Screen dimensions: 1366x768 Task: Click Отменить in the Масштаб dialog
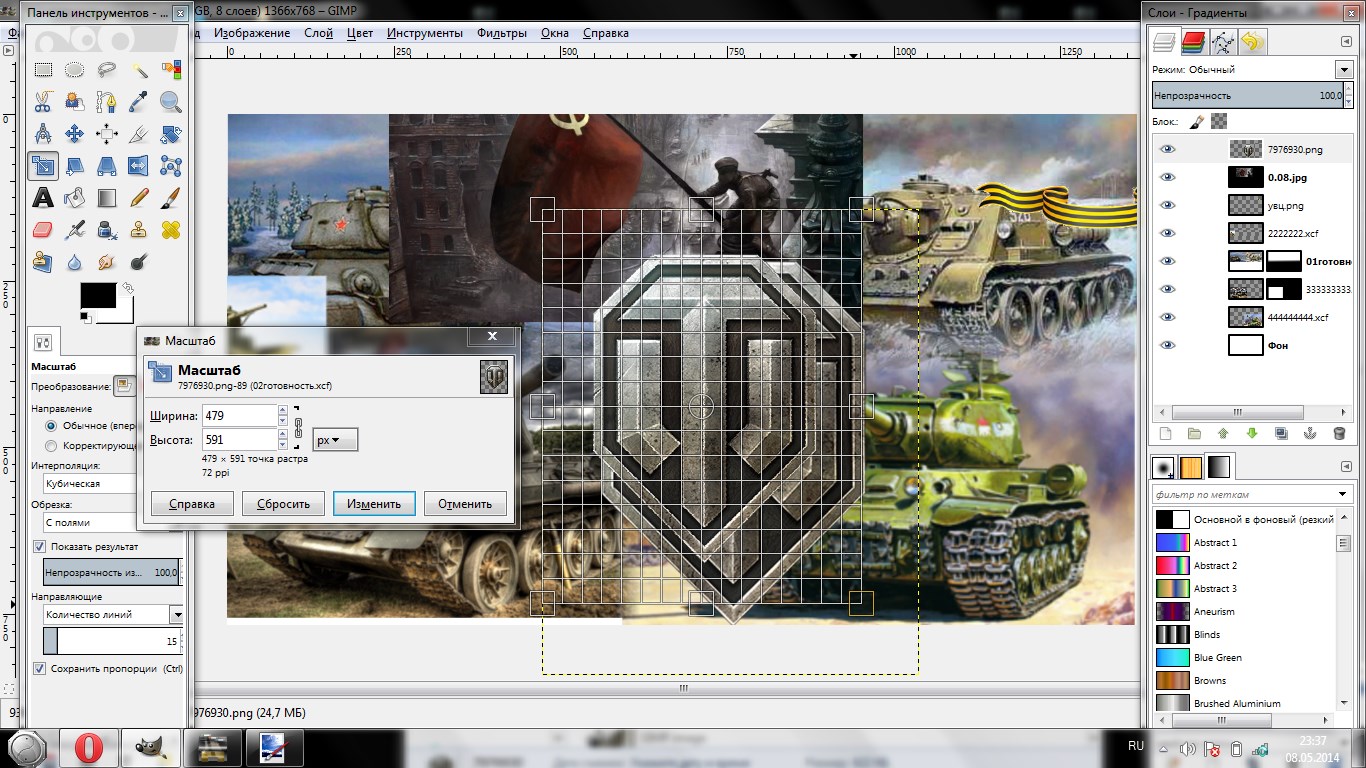pyautogui.click(x=465, y=504)
